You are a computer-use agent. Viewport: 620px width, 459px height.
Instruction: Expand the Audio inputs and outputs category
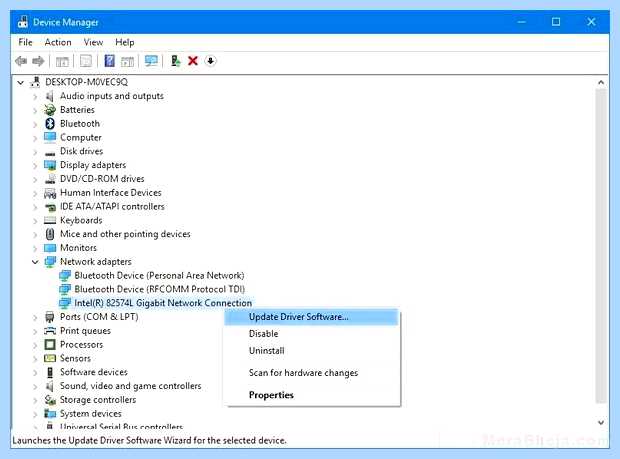(35, 96)
